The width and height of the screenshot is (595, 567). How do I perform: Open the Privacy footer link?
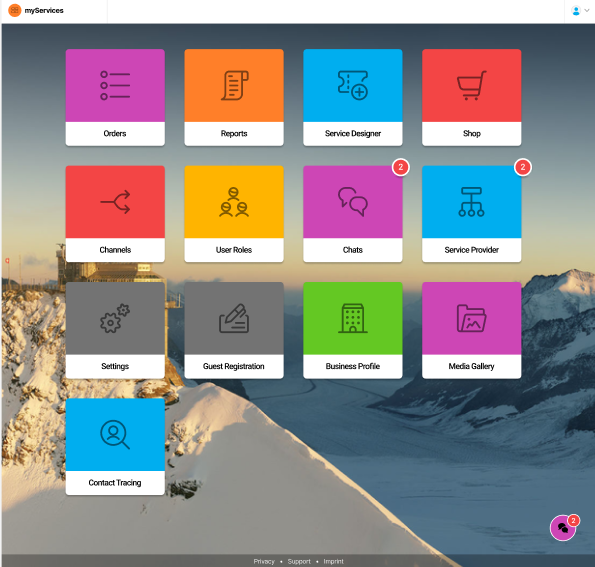(264, 561)
